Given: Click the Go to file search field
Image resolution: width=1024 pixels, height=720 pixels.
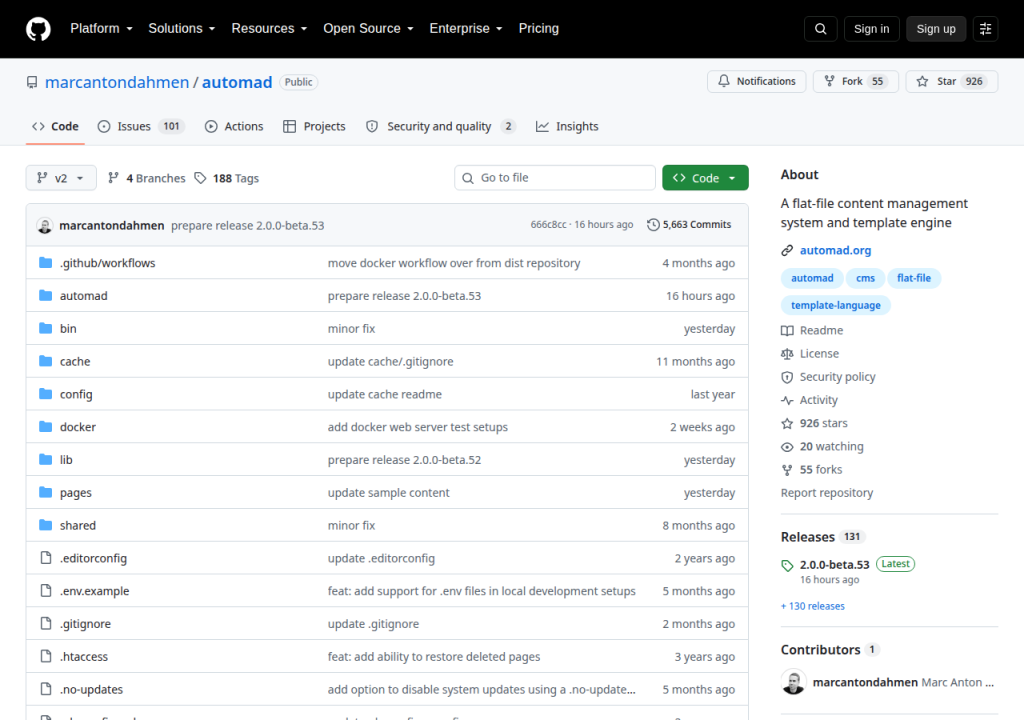Looking at the screenshot, I should (x=555, y=178).
